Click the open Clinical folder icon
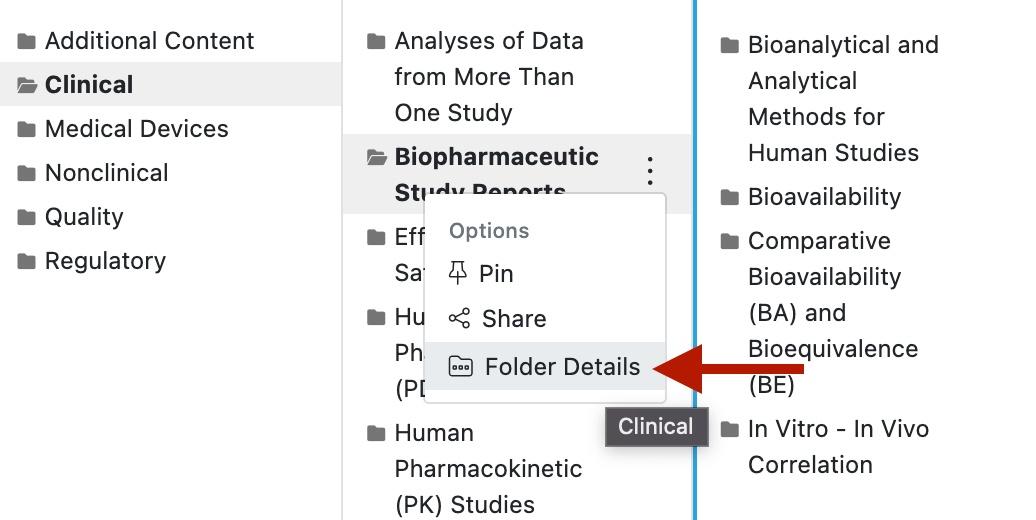This screenshot has height=520, width=1036. click(x=27, y=85)
